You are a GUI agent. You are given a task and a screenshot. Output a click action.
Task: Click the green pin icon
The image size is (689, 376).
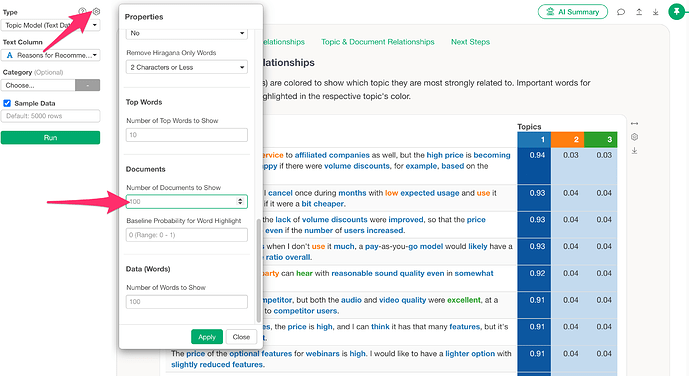tap(676, 11)
